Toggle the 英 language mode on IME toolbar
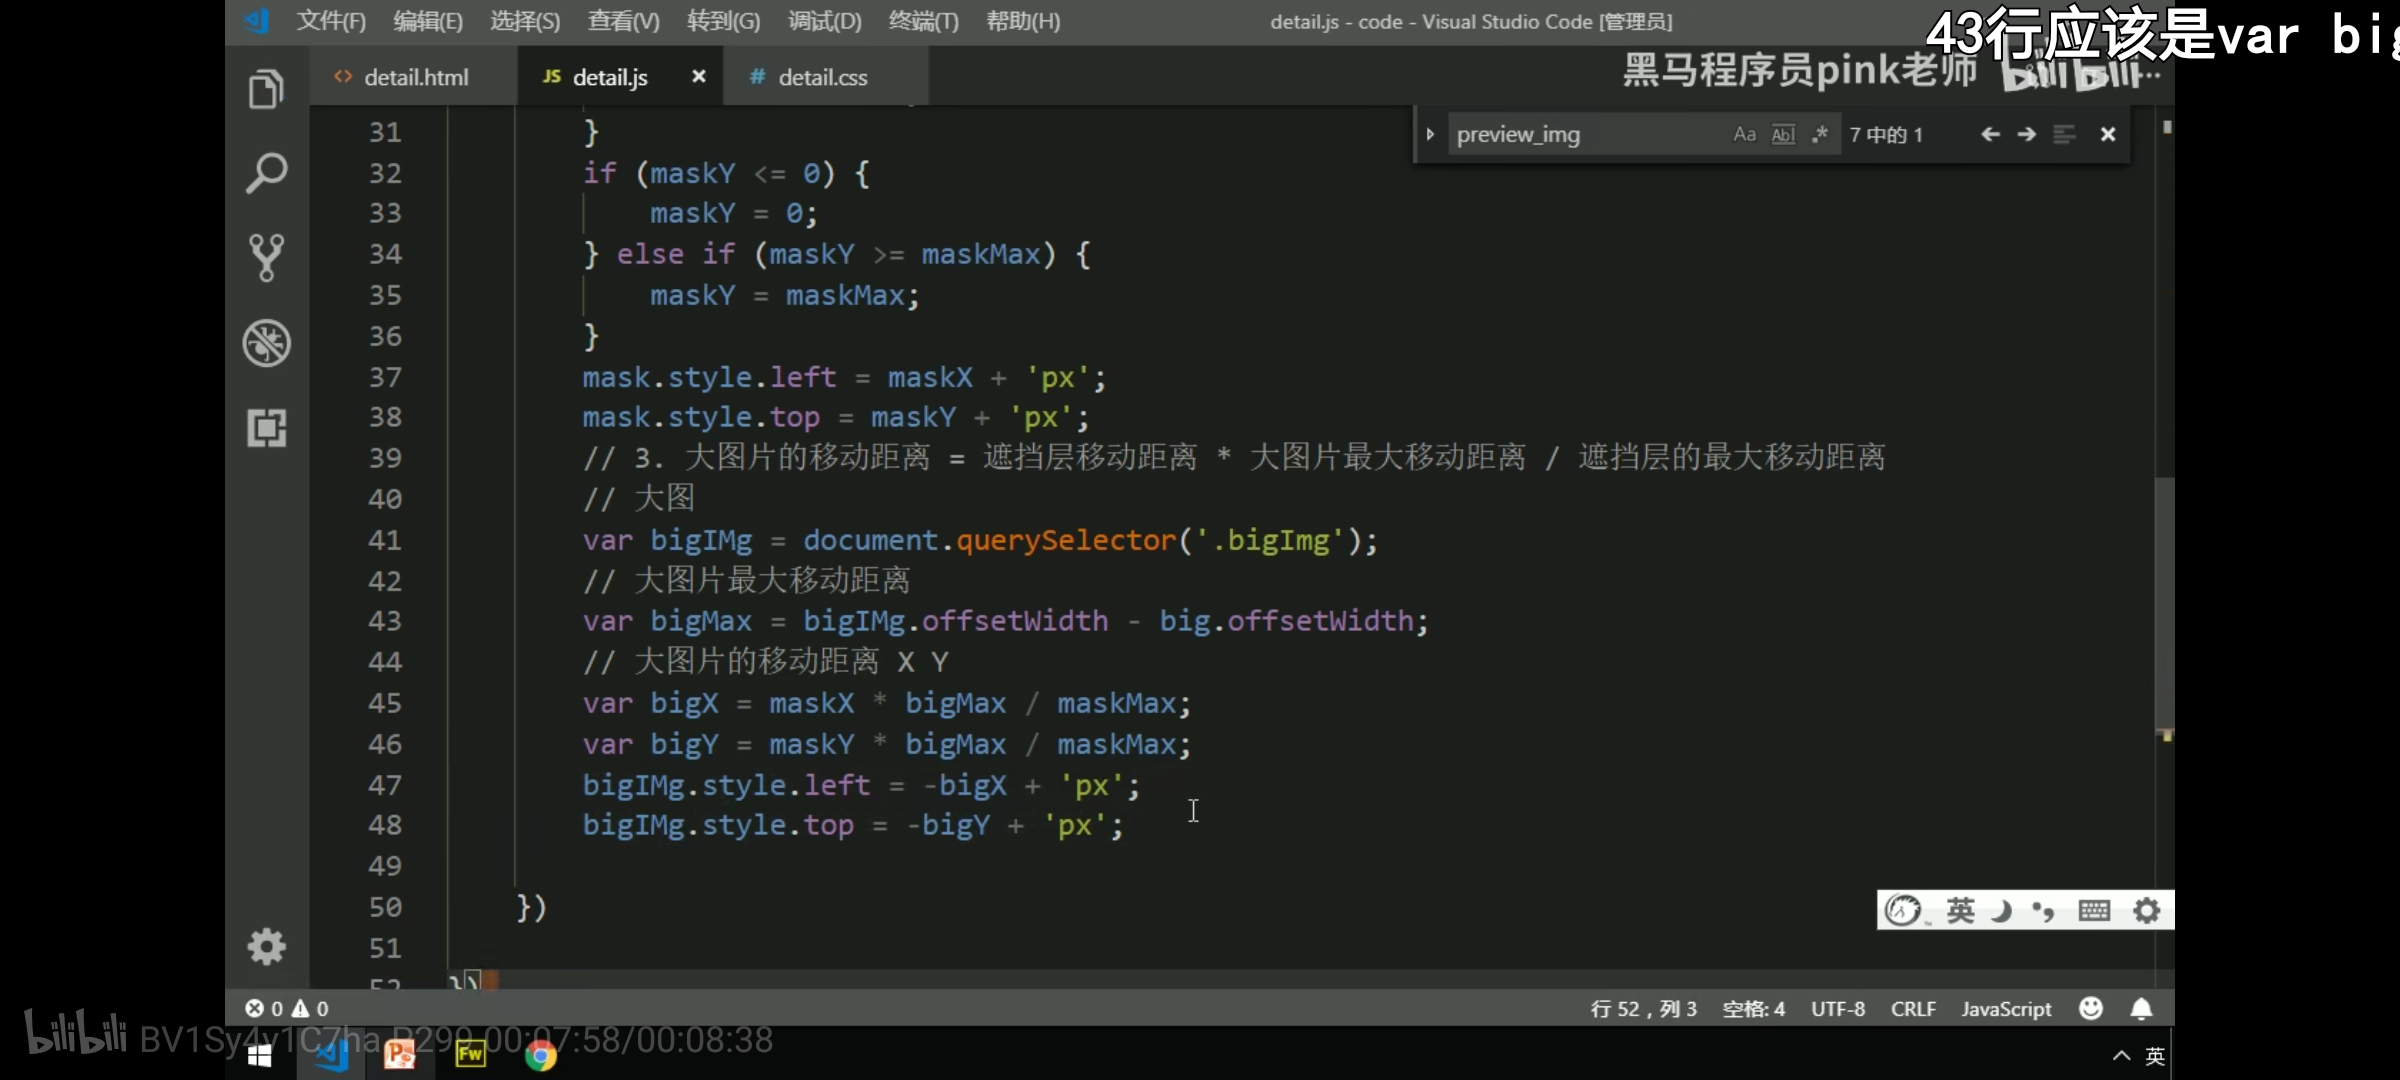Viewport: 2400px width, 1080px height. tap(1960, 910)
